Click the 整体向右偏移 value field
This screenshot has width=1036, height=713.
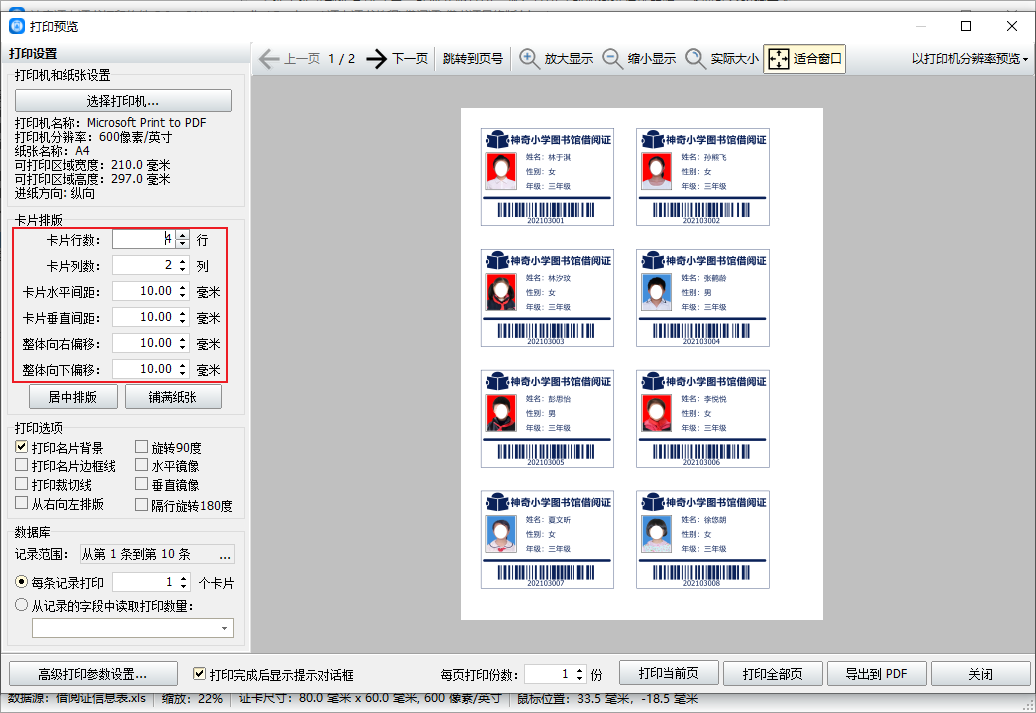tap(143, 343)
